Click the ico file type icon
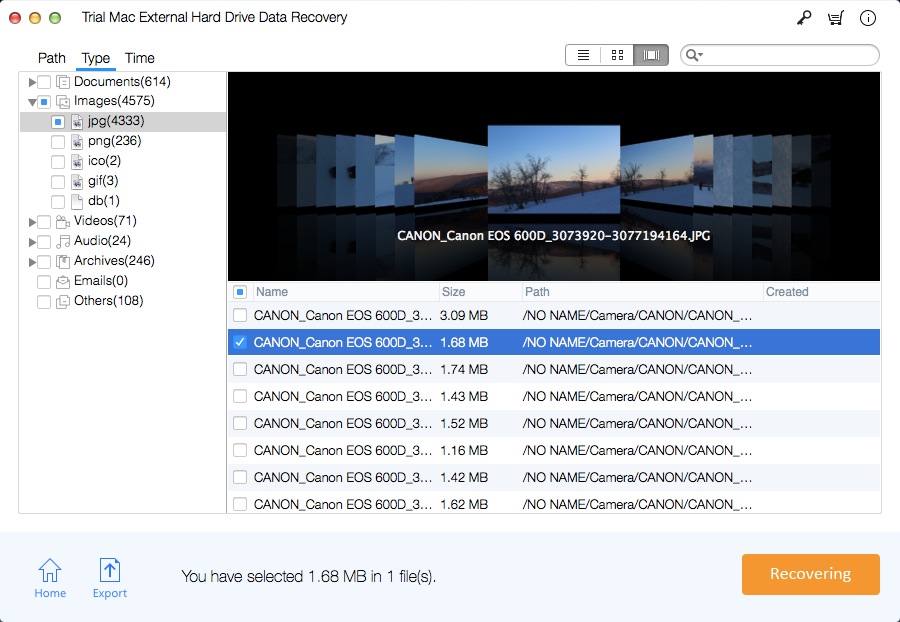This screenshot has width=900, height=622. 77,162
